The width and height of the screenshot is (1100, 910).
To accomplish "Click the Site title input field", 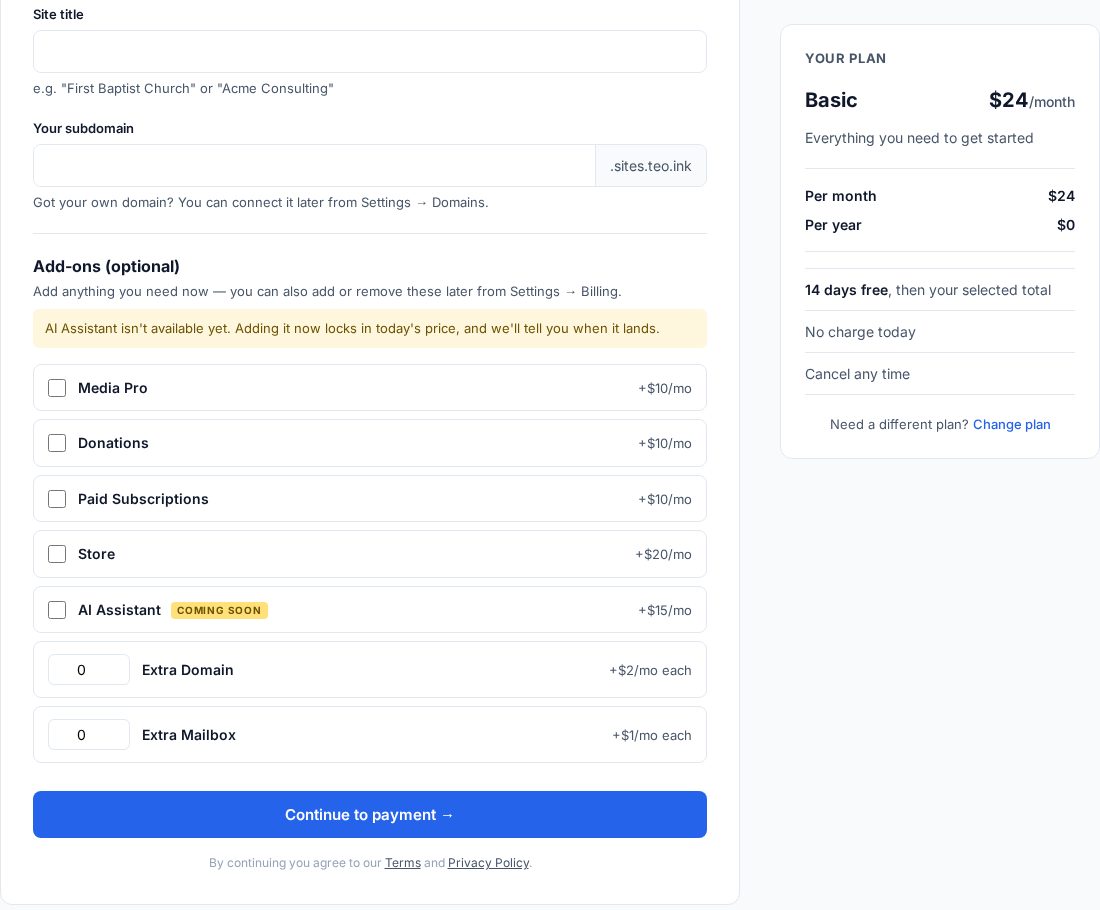I will pyautogui.click(x=370, y=51).
